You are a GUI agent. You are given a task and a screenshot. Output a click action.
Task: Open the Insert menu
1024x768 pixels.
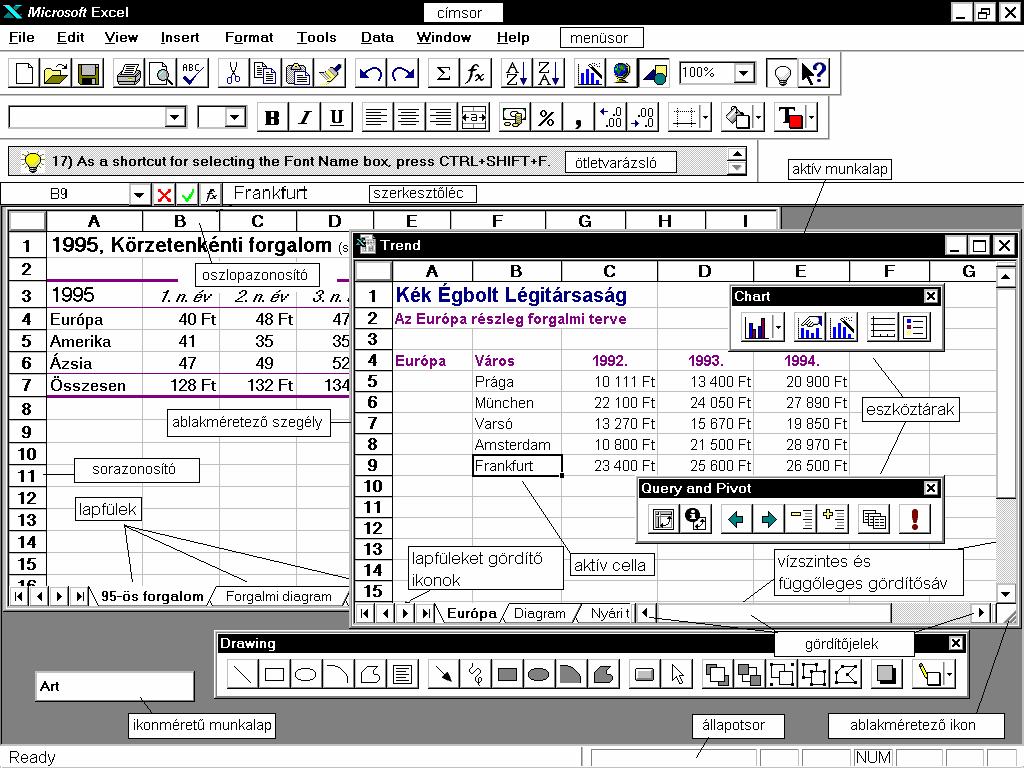(x=180, y=37)
